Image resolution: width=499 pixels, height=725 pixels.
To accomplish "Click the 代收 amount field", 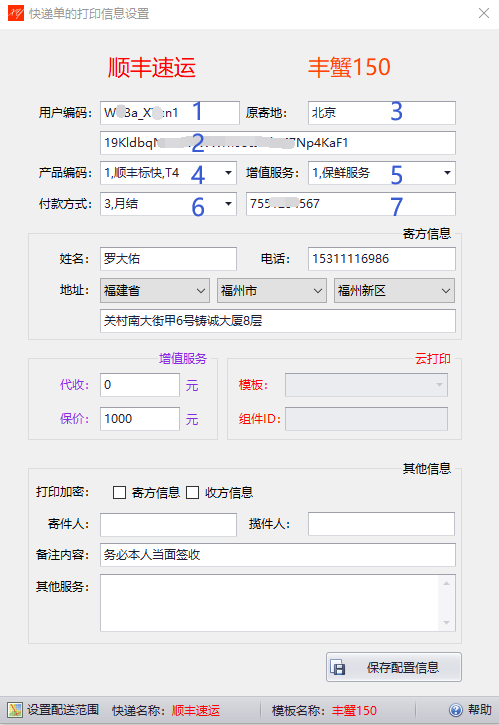I will [140, 385].
